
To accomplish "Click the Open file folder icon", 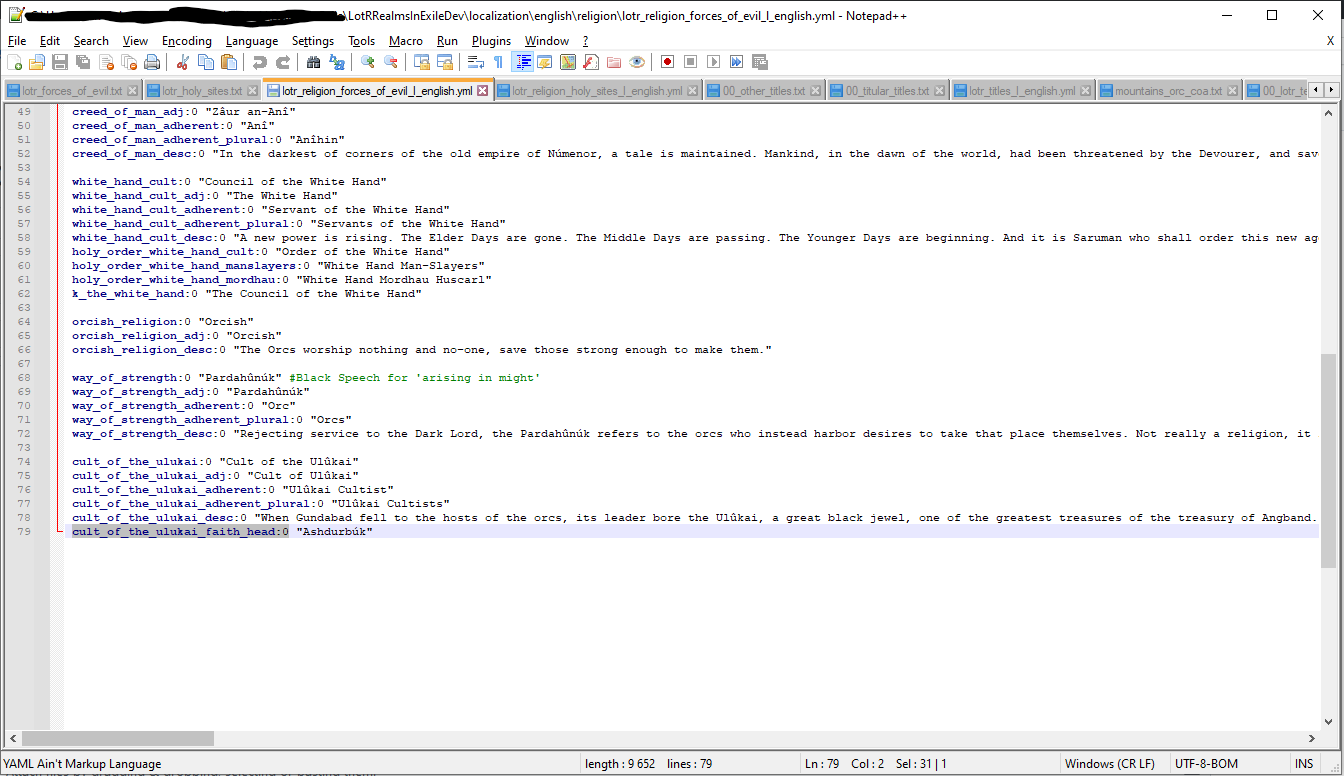I will (37, 62).
